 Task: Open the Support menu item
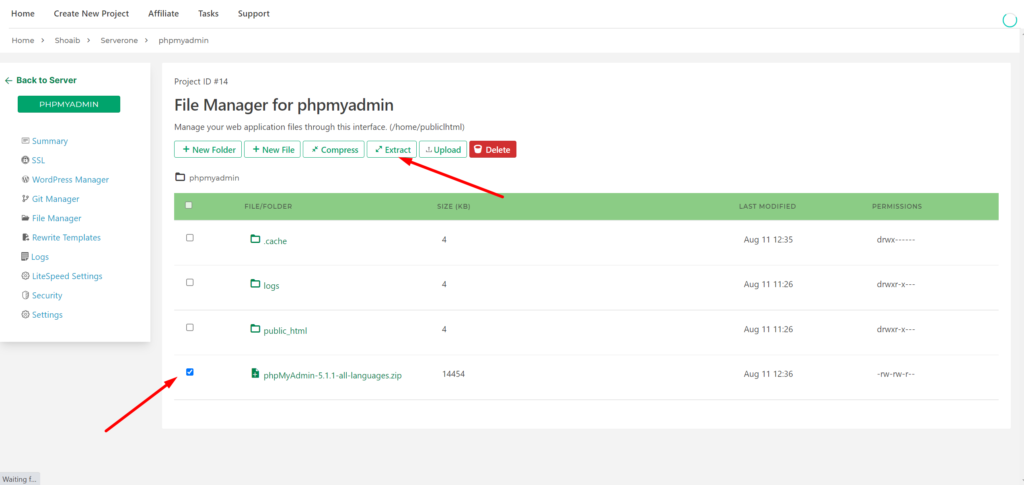(x=253, y=13)
